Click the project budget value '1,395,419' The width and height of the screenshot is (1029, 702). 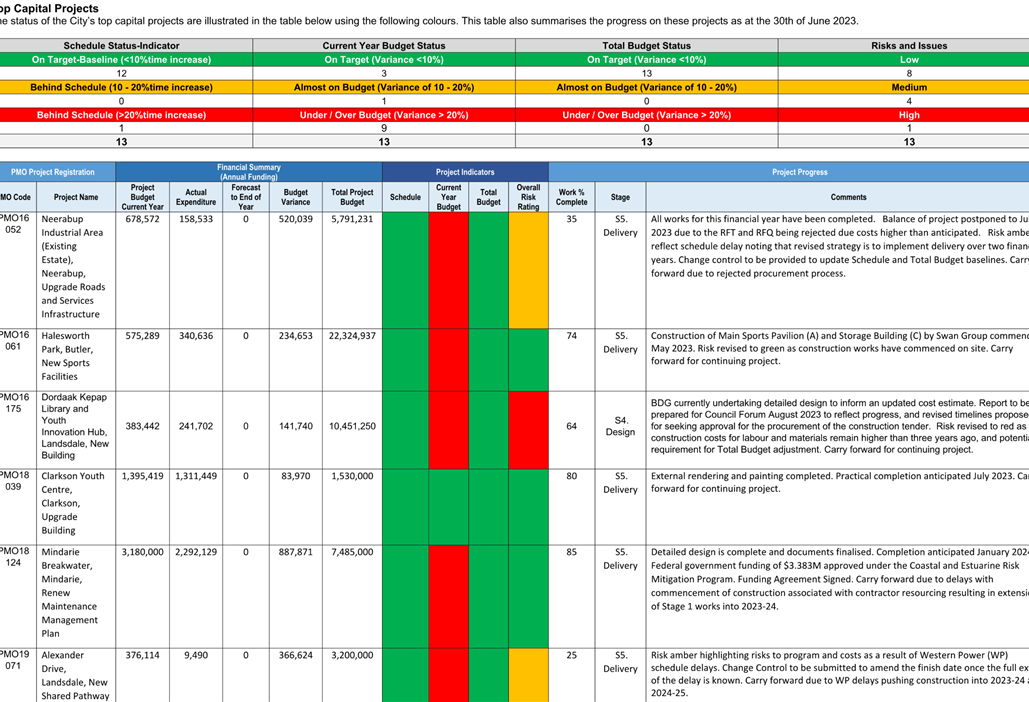(x=142, y=476)
